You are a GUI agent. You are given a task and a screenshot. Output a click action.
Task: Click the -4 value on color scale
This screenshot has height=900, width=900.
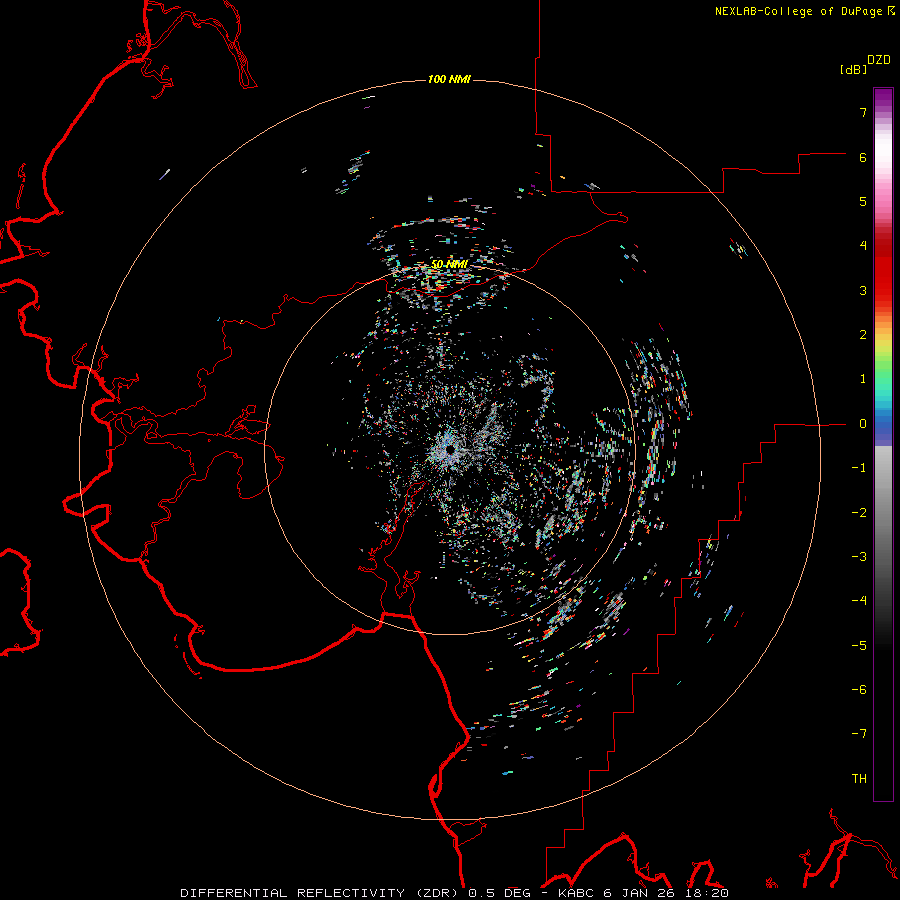[x=859, y=601]
